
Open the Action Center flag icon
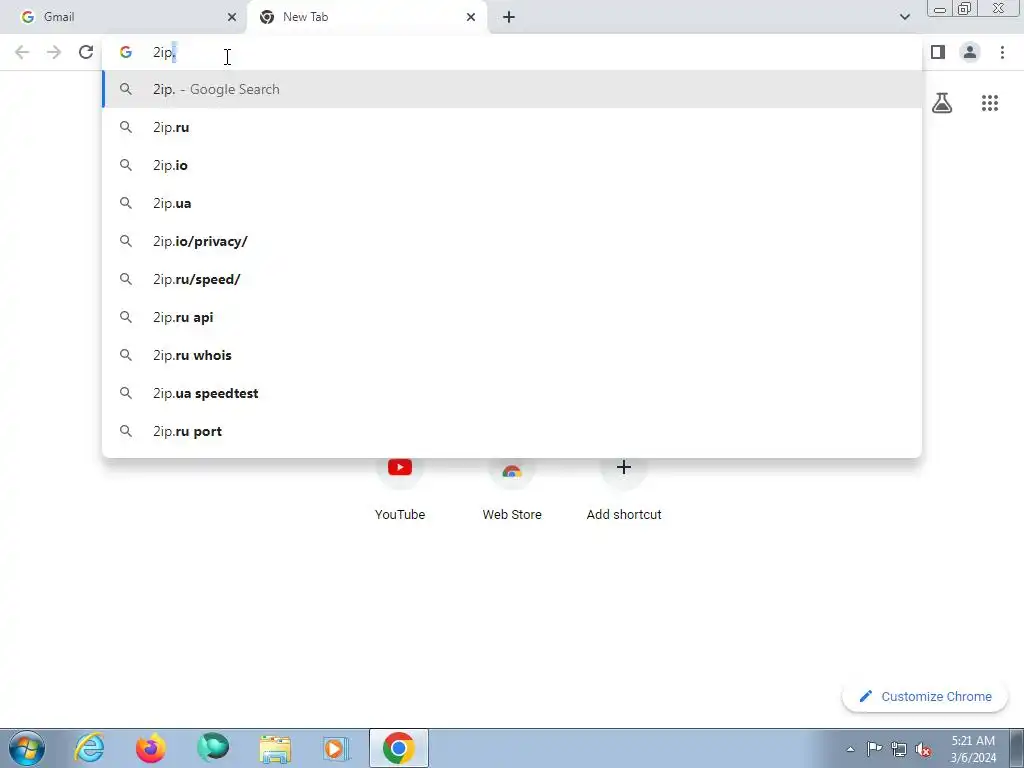[874, 748]
